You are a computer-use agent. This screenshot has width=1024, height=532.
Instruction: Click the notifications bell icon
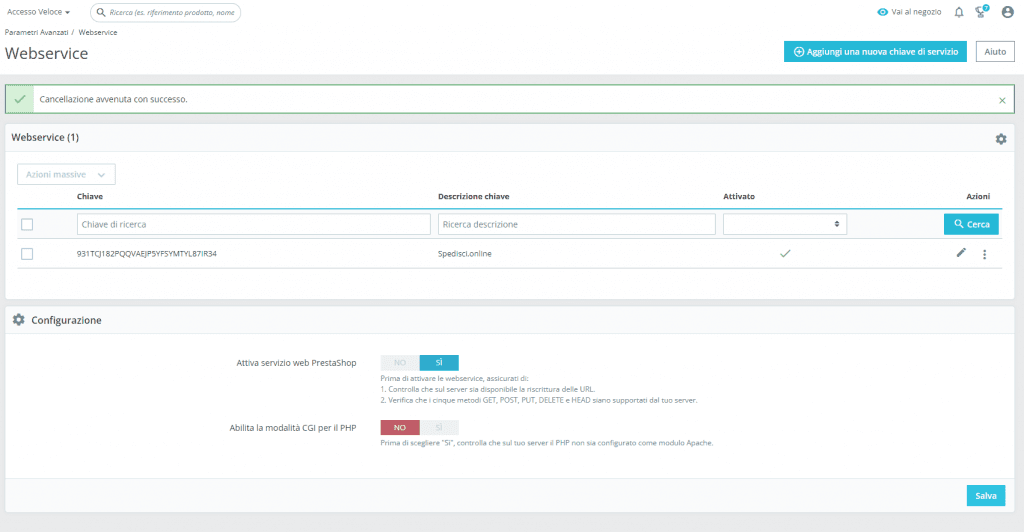tap(959, 12)
